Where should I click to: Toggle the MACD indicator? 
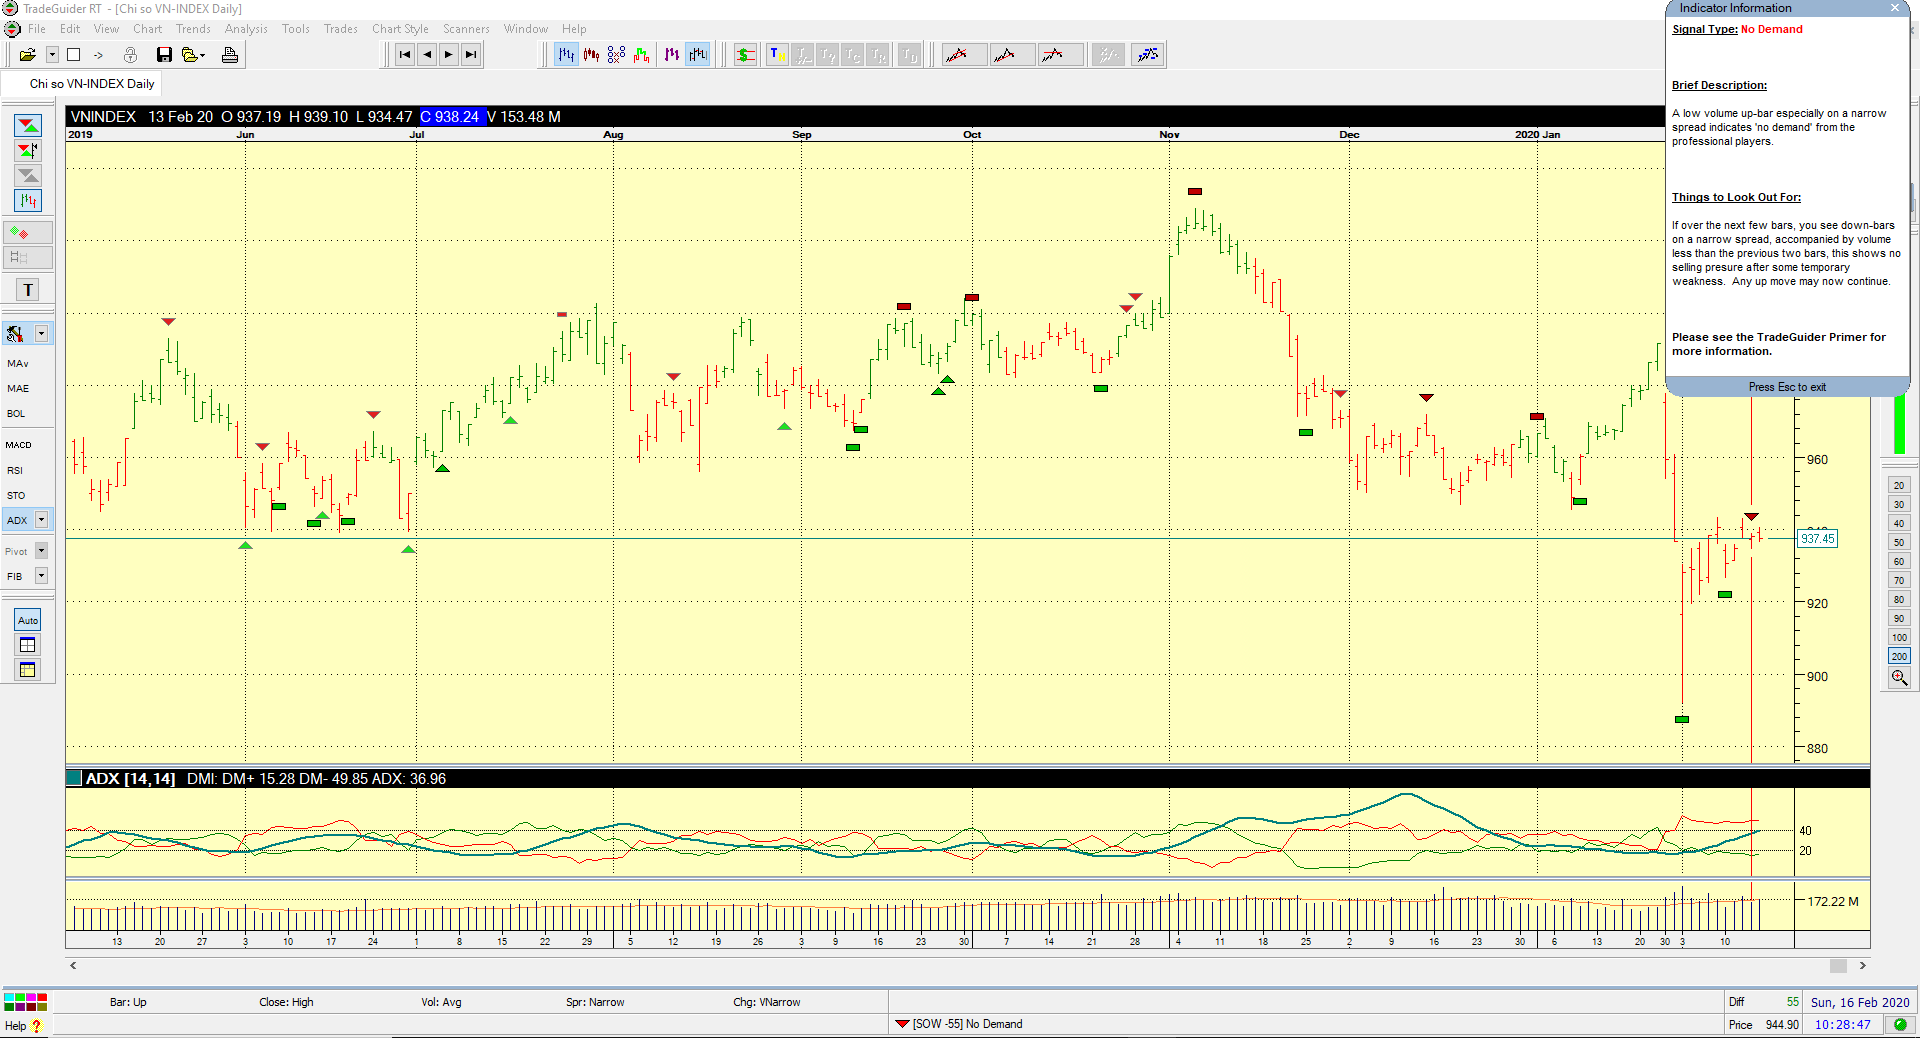pos(19,445)
